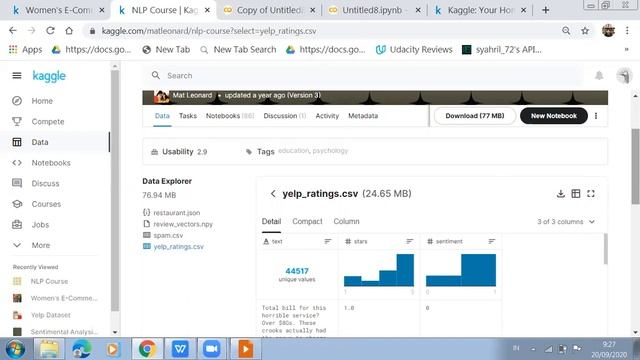This screenshot has height=360, width=640.
Task: Click the tallest stars histogram bar
Action: [x=405, y=270]
